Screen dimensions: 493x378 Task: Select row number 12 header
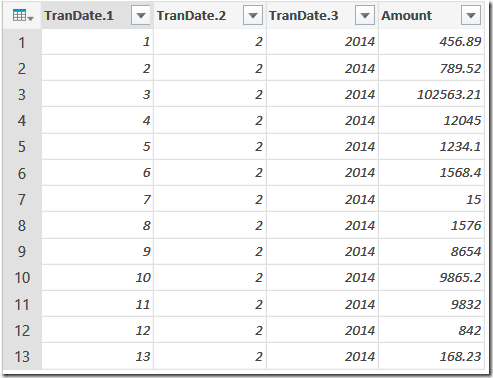[x=22, y=330]
